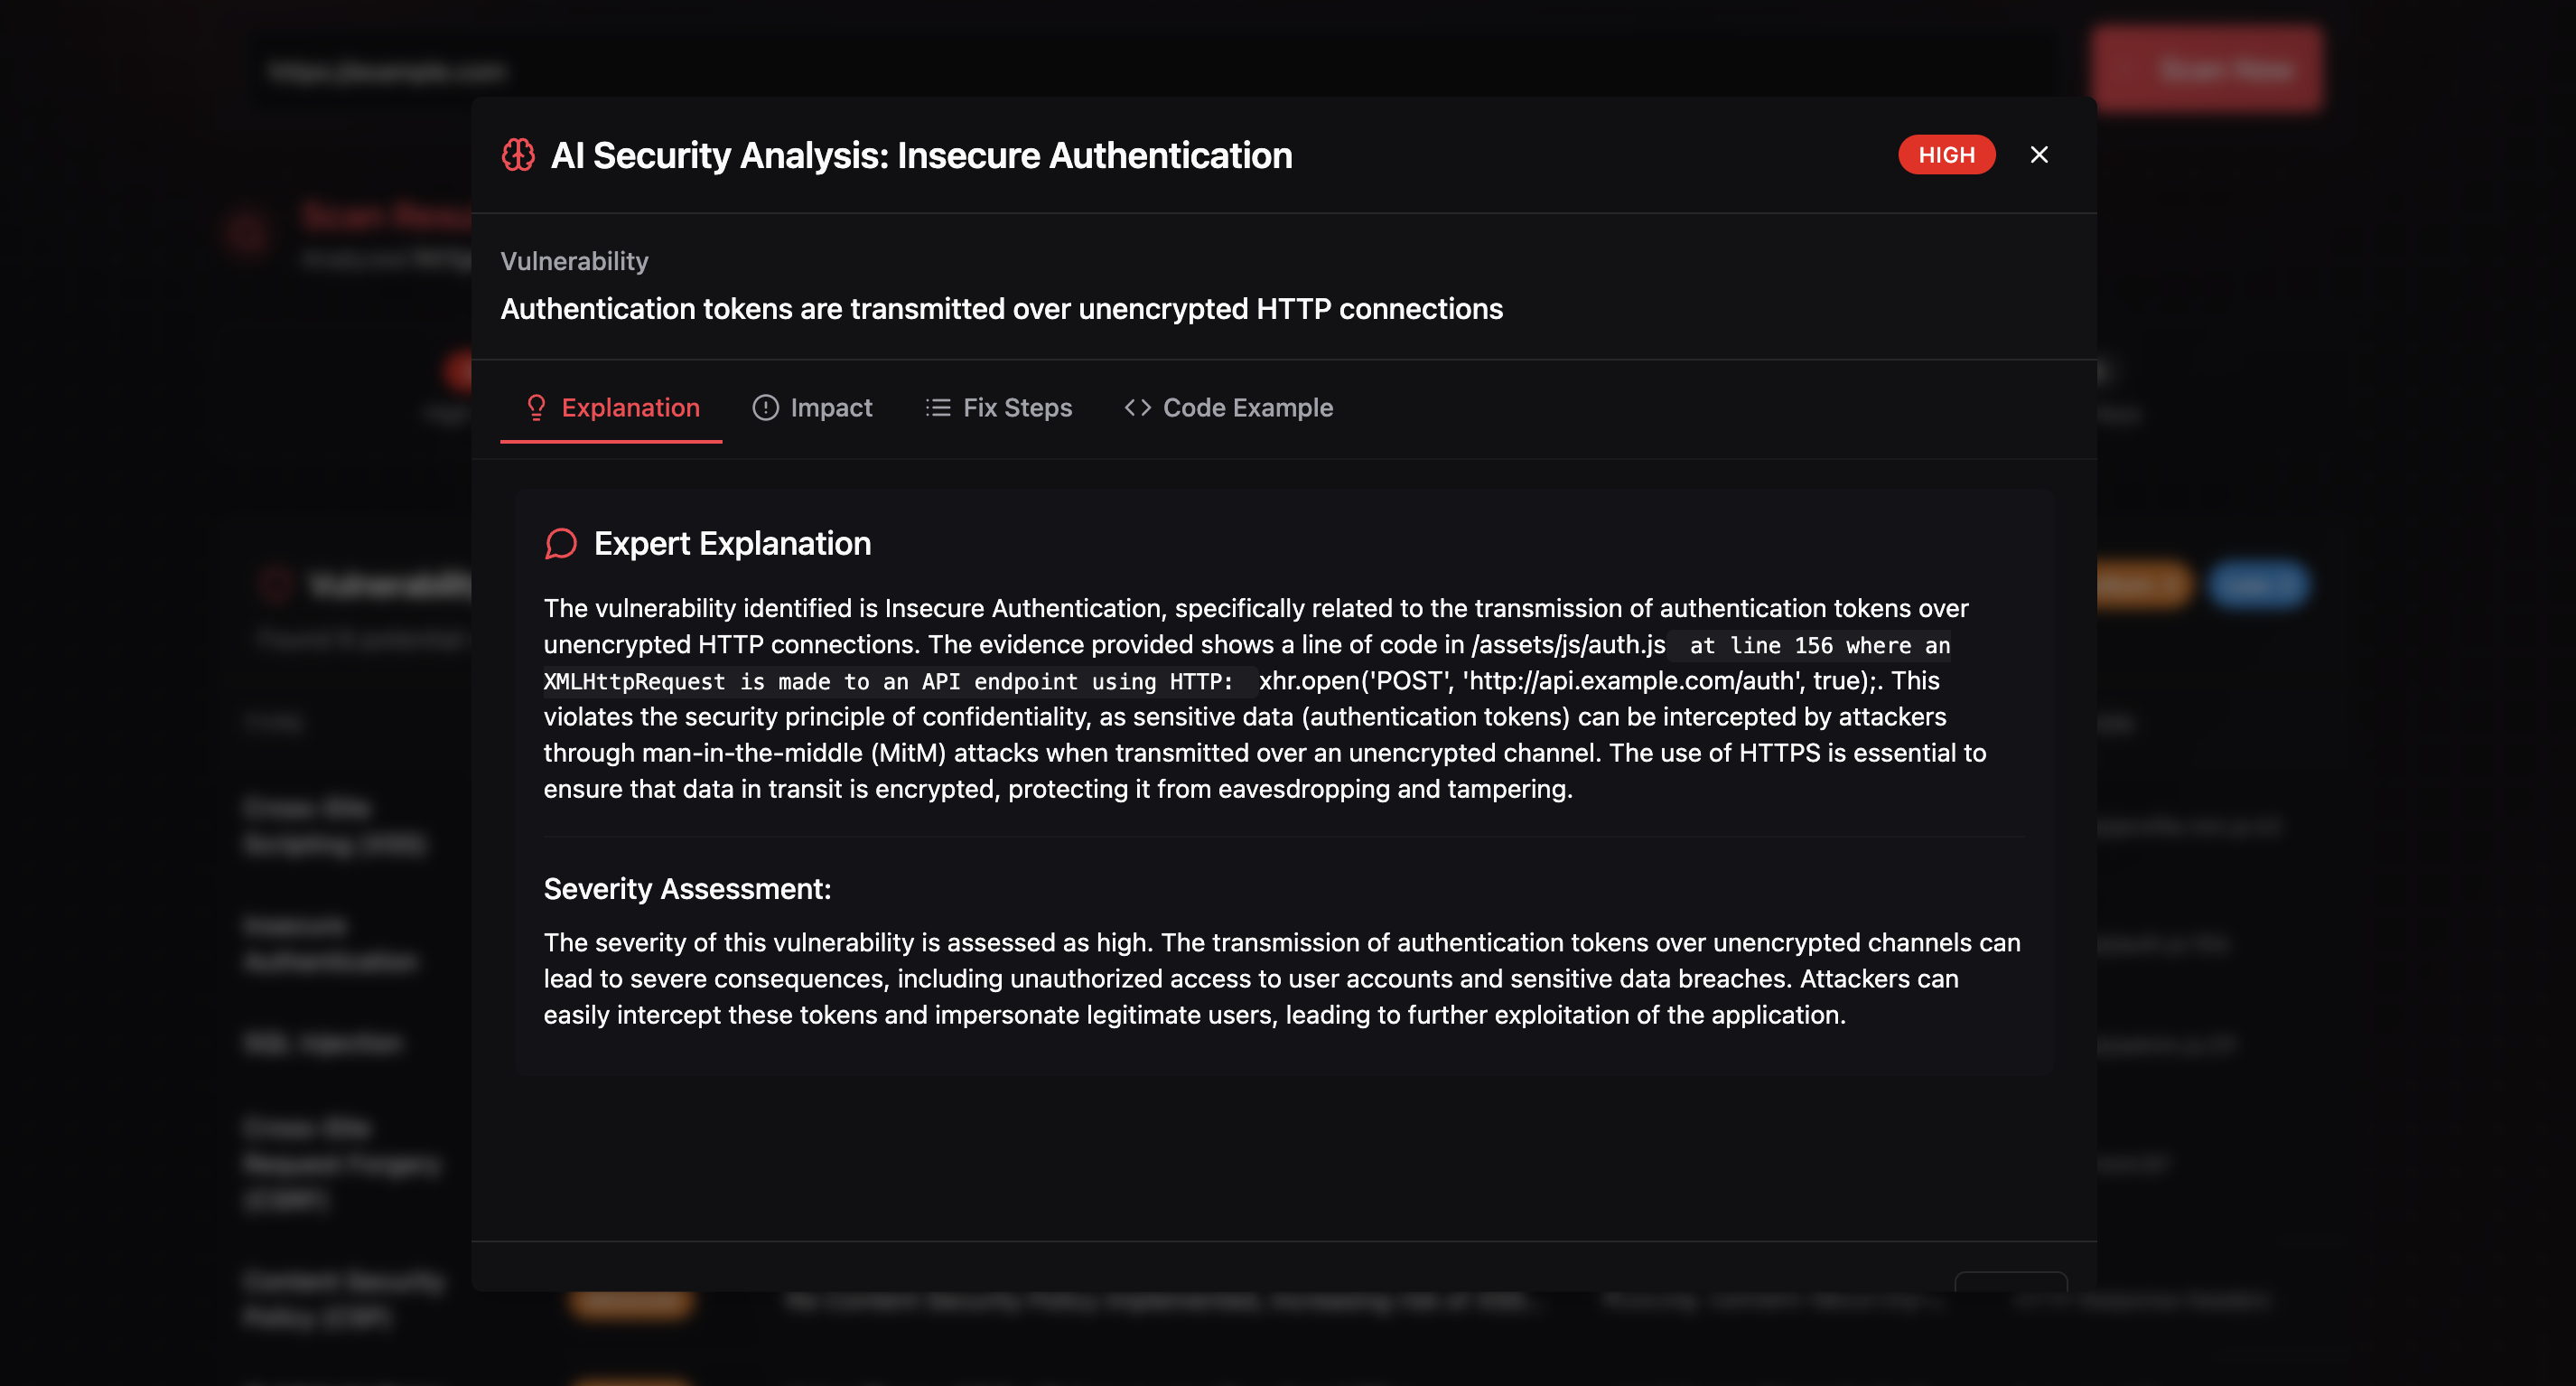Image resolution: width=2576 pixels, height=1386 pixels.
Task: Click the blurred red Scan Now button
Action: (x=2207, y=70)
